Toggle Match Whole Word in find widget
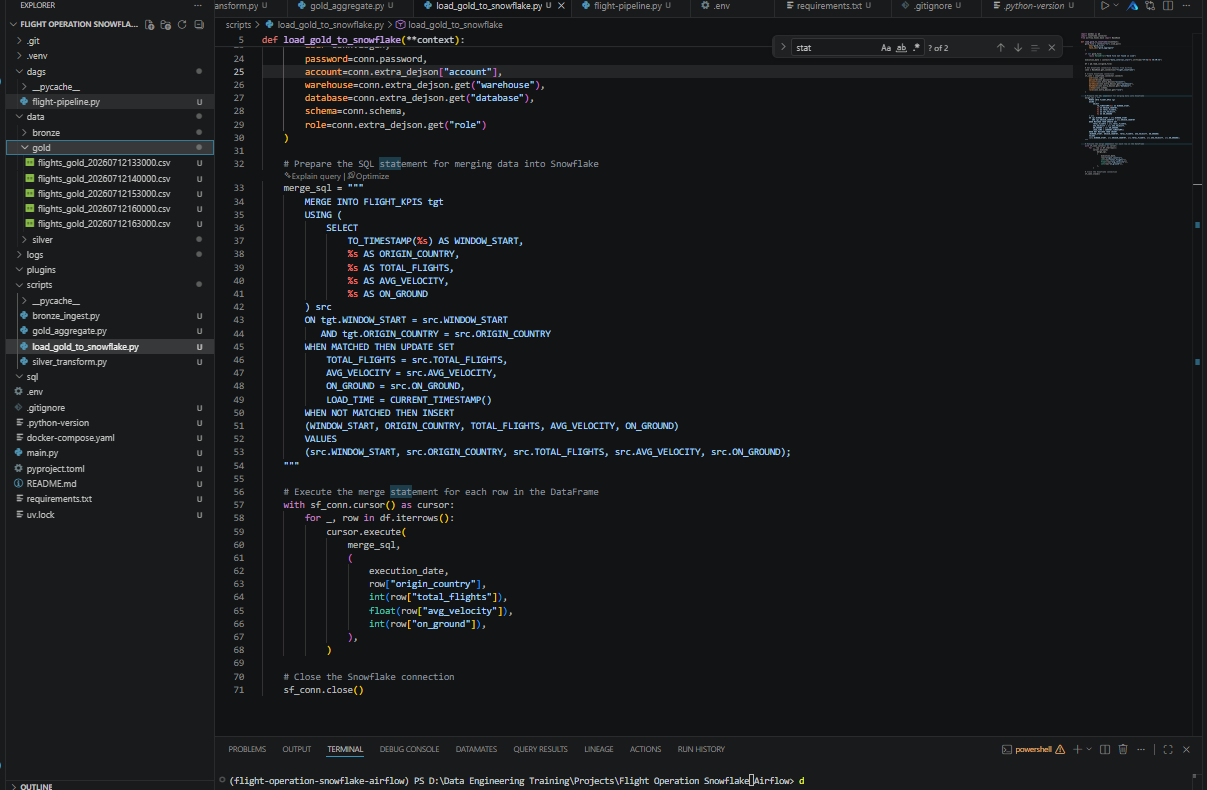1207x790 pixels. [x=901, y=47]
